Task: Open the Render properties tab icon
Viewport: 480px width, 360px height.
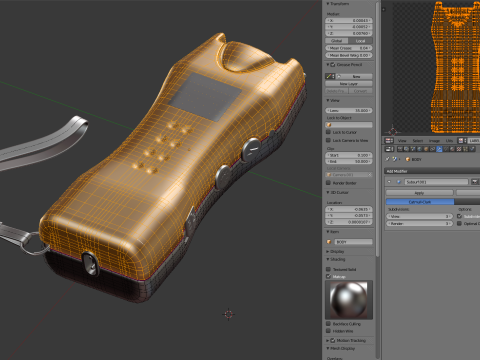Action: [400, 149]
